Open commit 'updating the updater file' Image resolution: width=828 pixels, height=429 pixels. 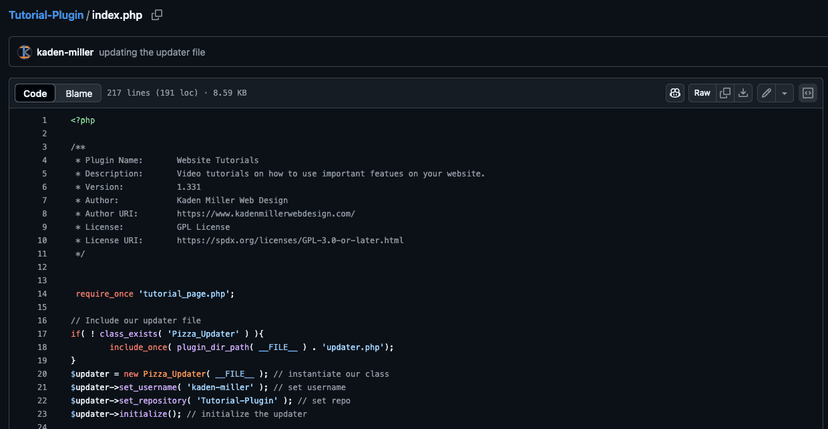(x=152, y=52)
